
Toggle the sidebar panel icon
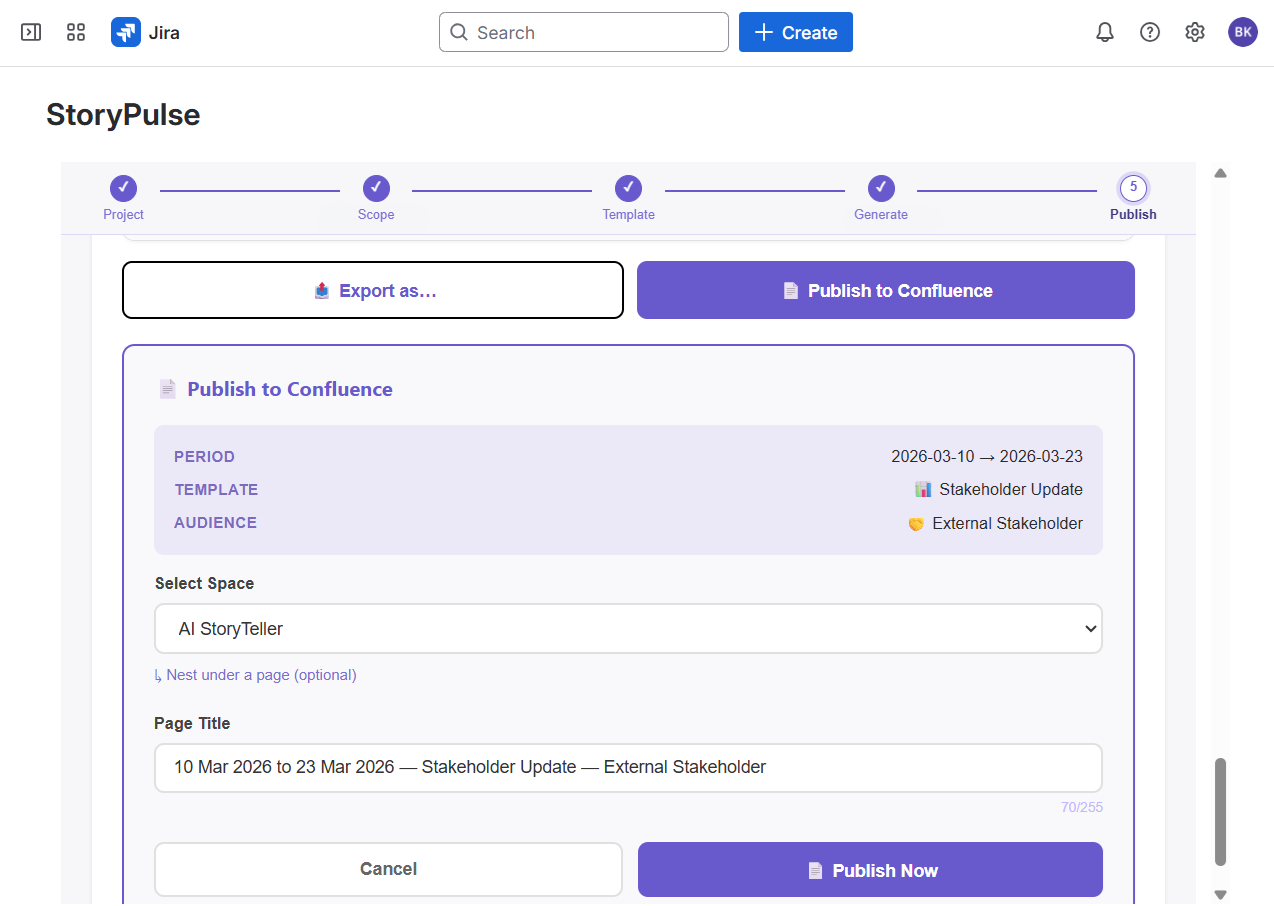(31, 32)
